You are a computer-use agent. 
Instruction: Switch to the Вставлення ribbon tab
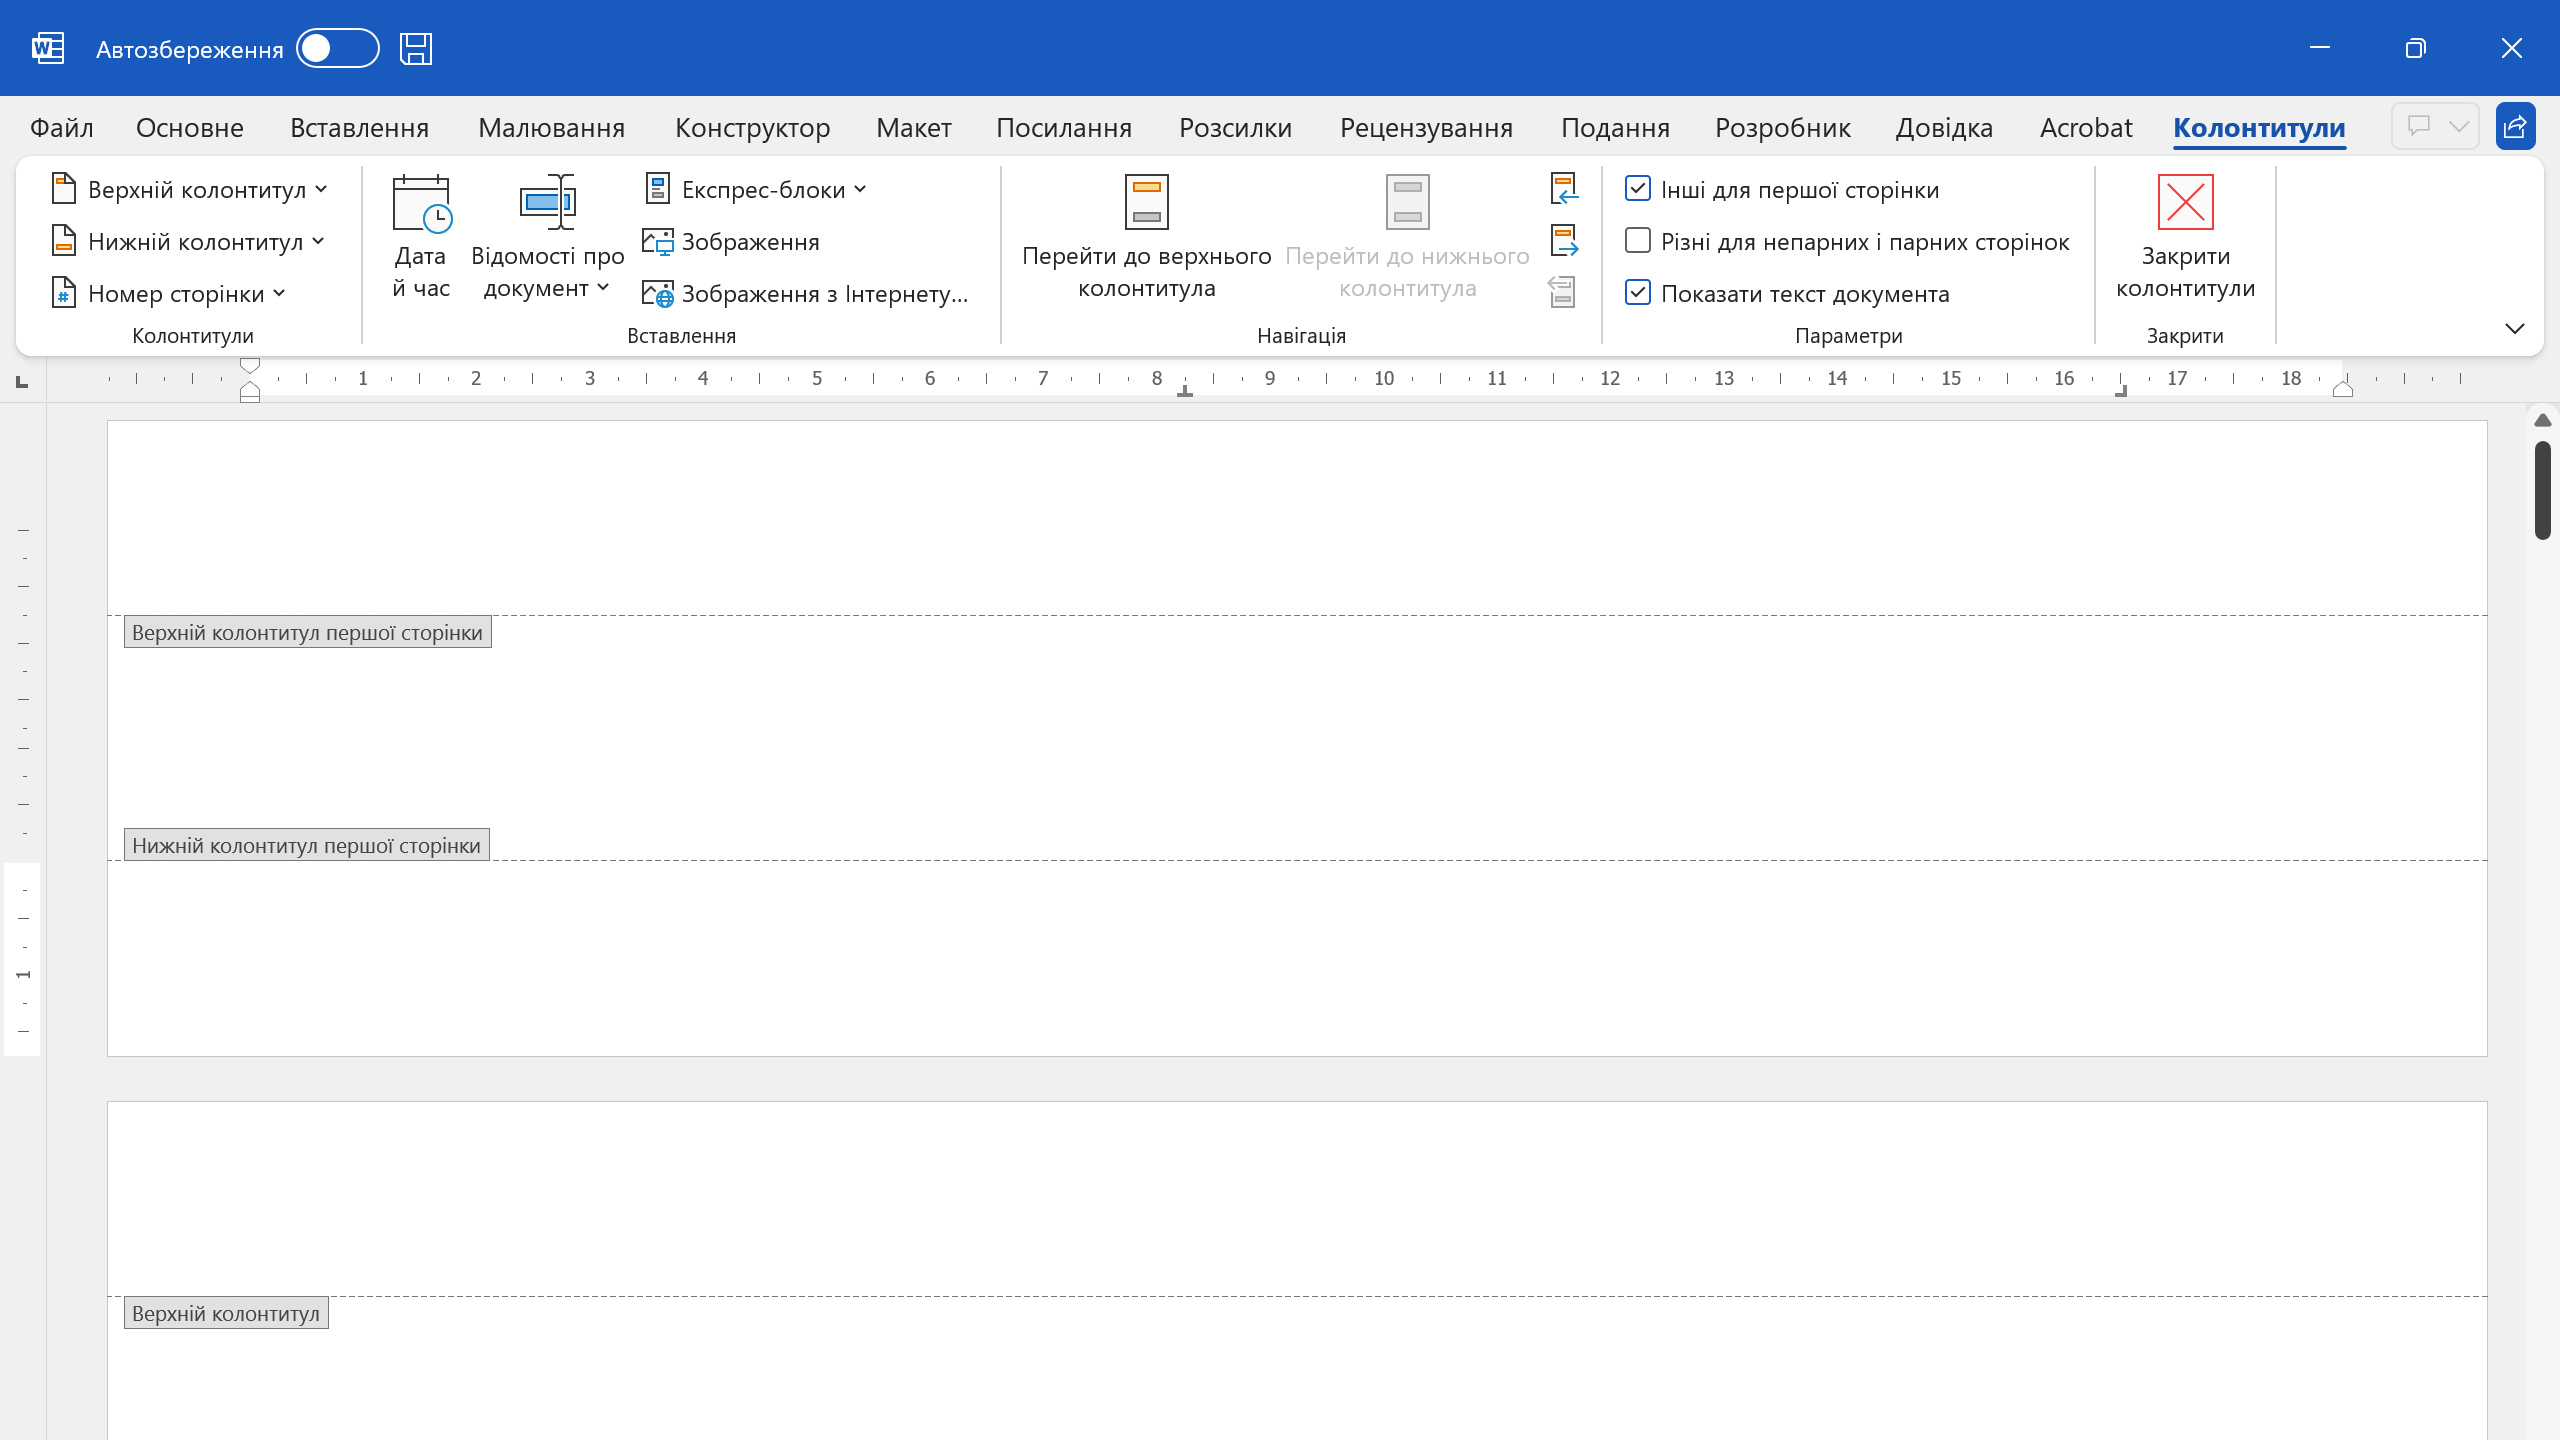359,128
